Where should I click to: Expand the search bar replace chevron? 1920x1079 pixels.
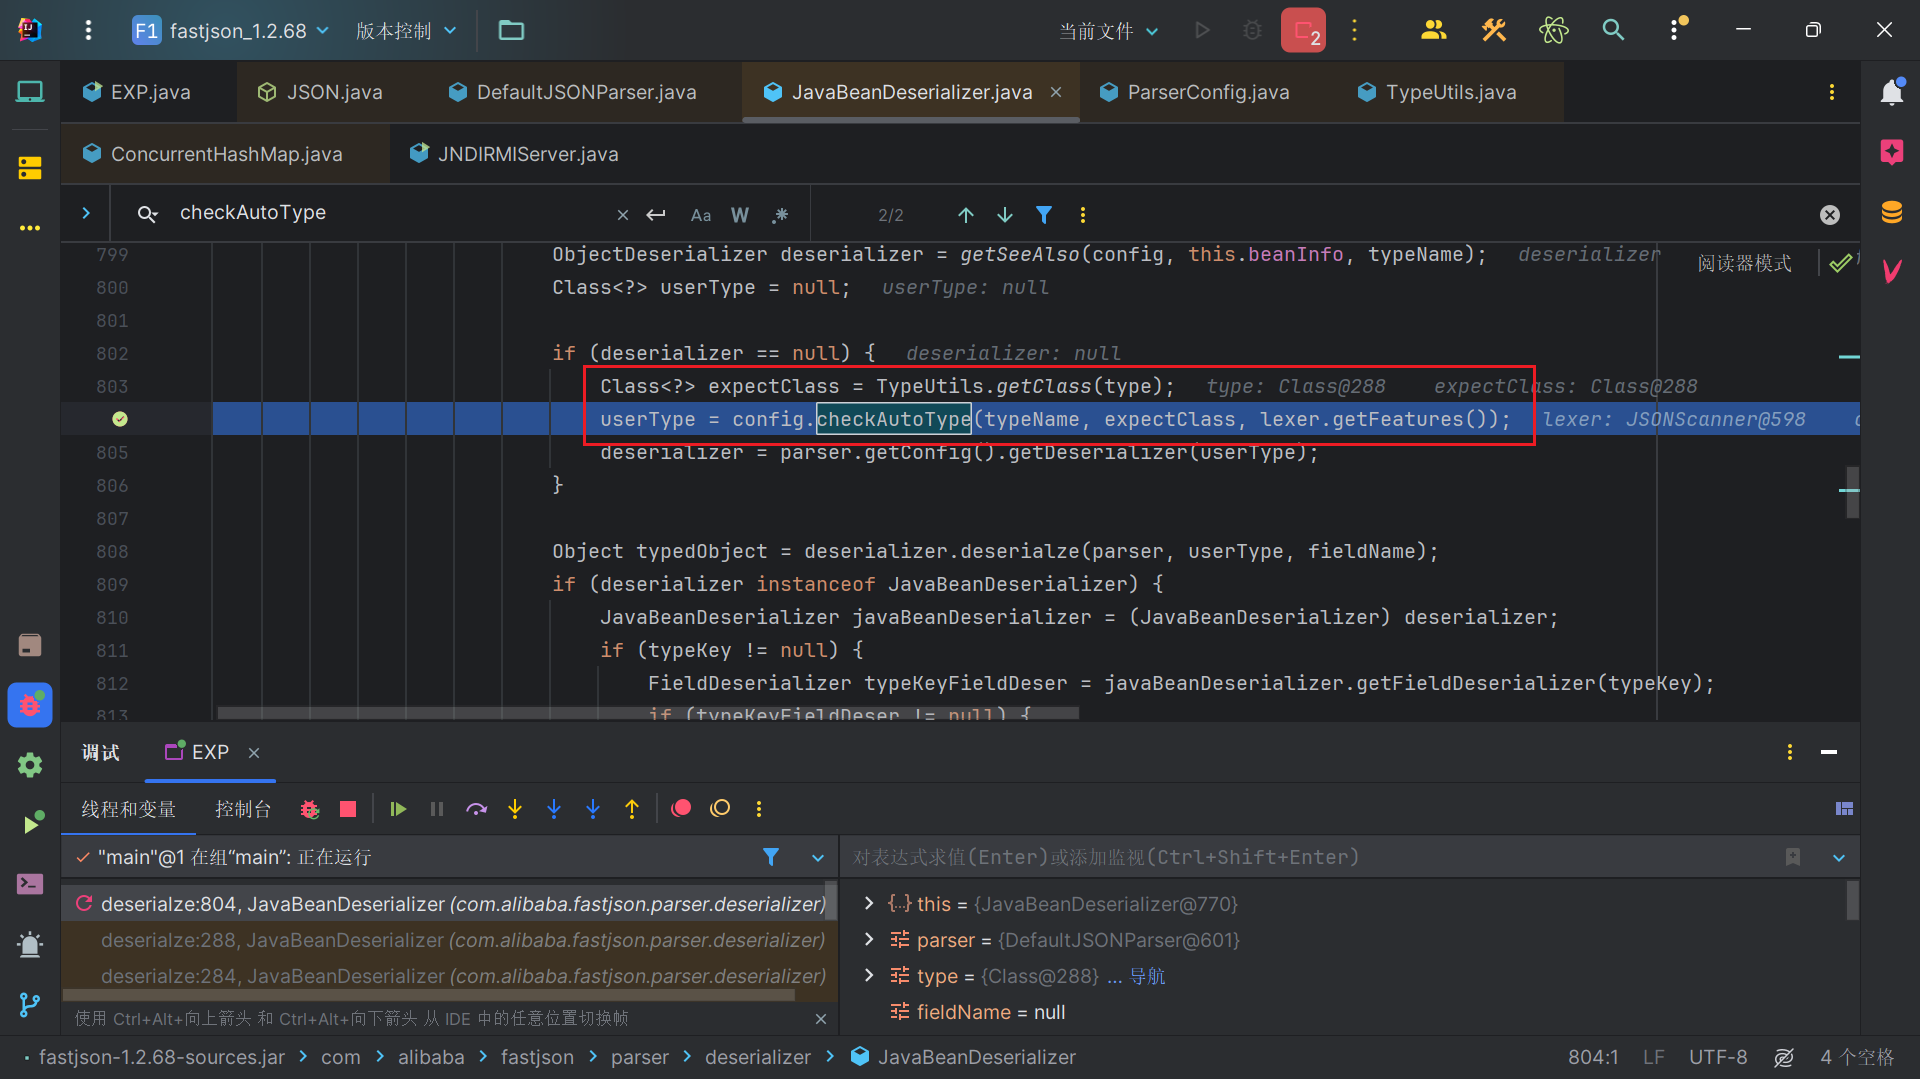pyautogui.click(x=86, y=213)
